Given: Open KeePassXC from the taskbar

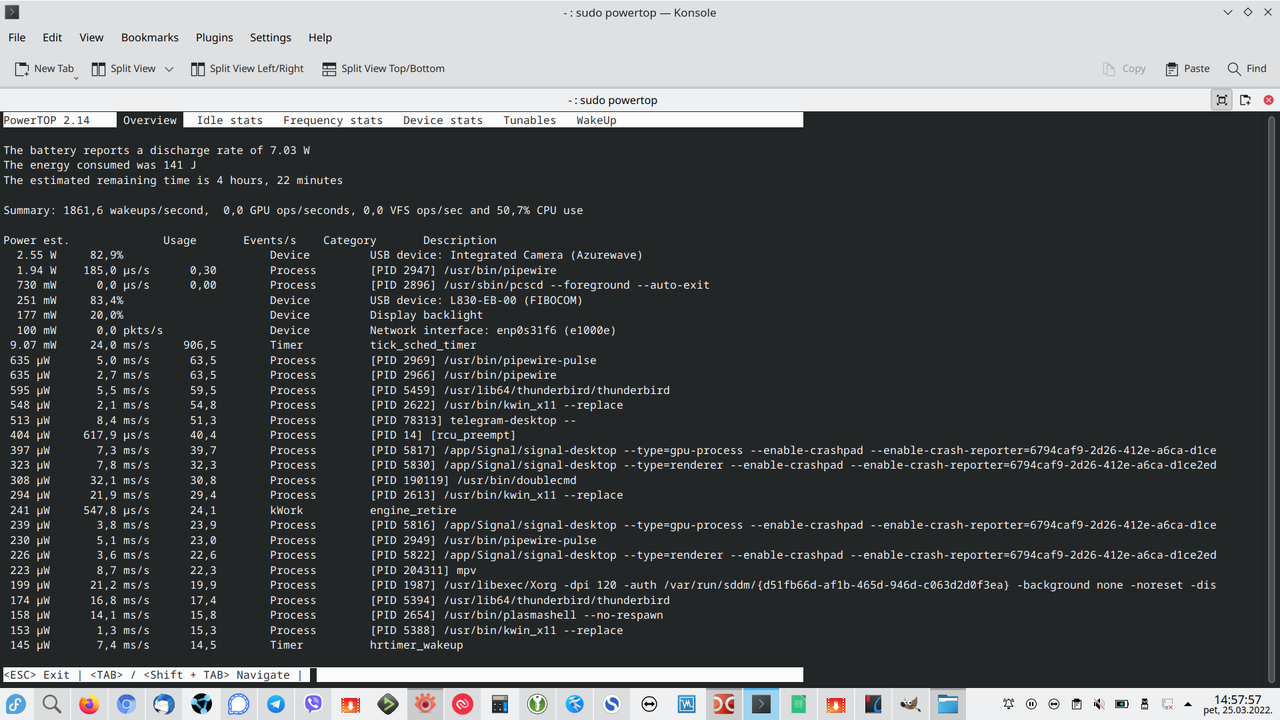Looking at the screenshot, I should [537, 704].
